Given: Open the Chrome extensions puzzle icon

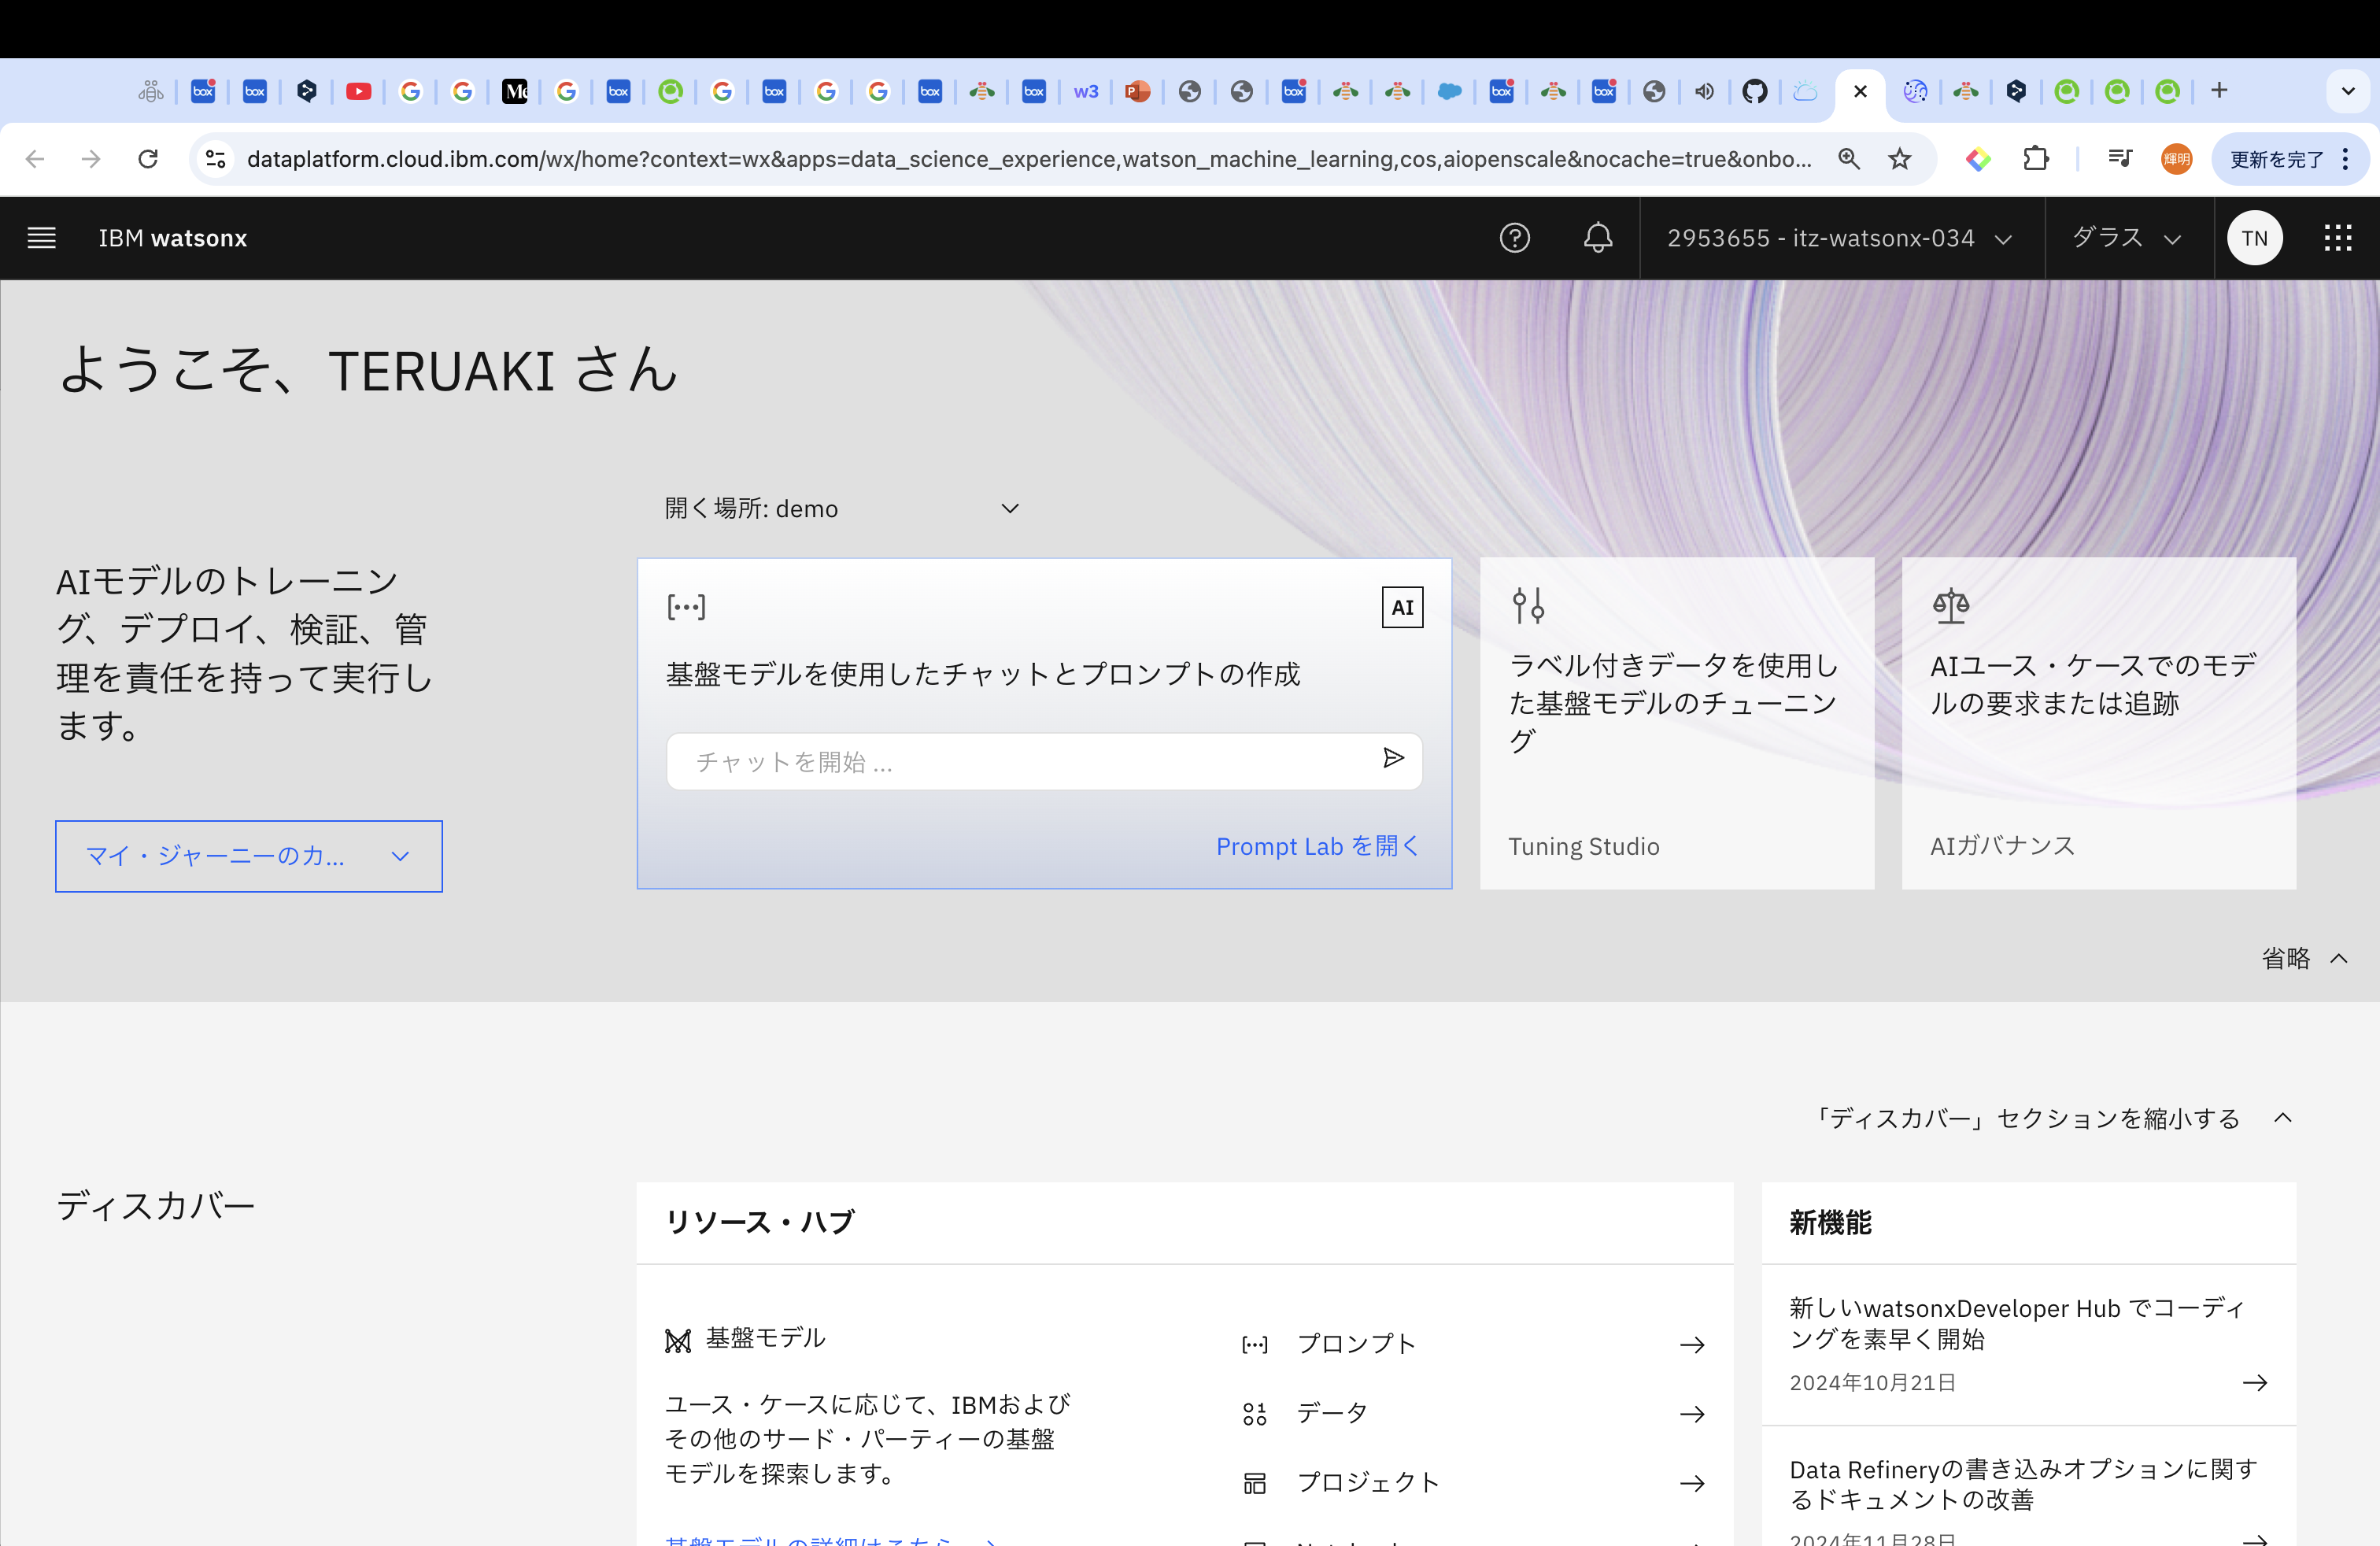Looking at the screenshot, I should (2035, 159).
